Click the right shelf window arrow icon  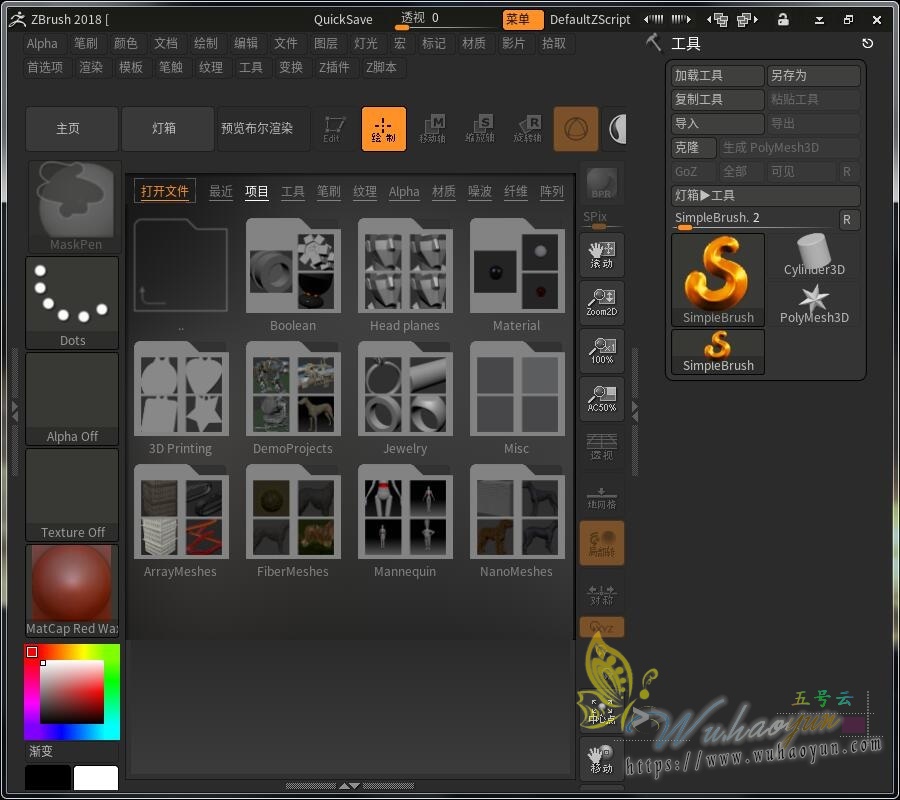point(747,20)
